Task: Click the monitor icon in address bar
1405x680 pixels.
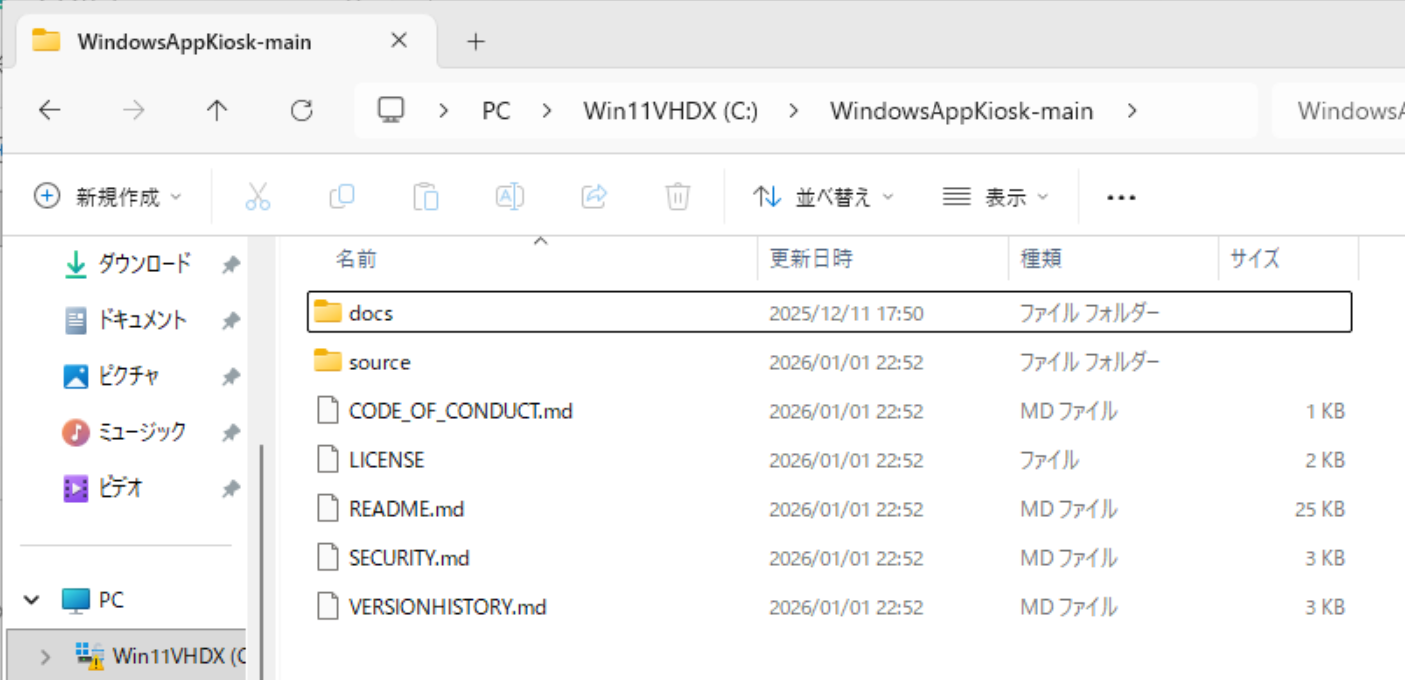Action: 391,110
